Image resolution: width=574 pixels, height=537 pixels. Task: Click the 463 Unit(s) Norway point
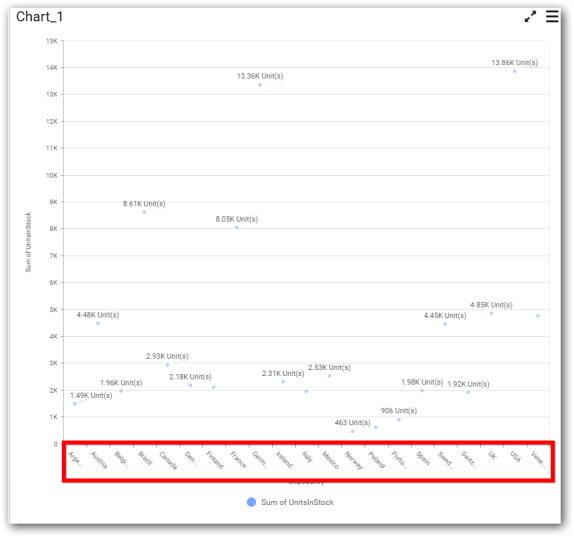coord(353,431)
